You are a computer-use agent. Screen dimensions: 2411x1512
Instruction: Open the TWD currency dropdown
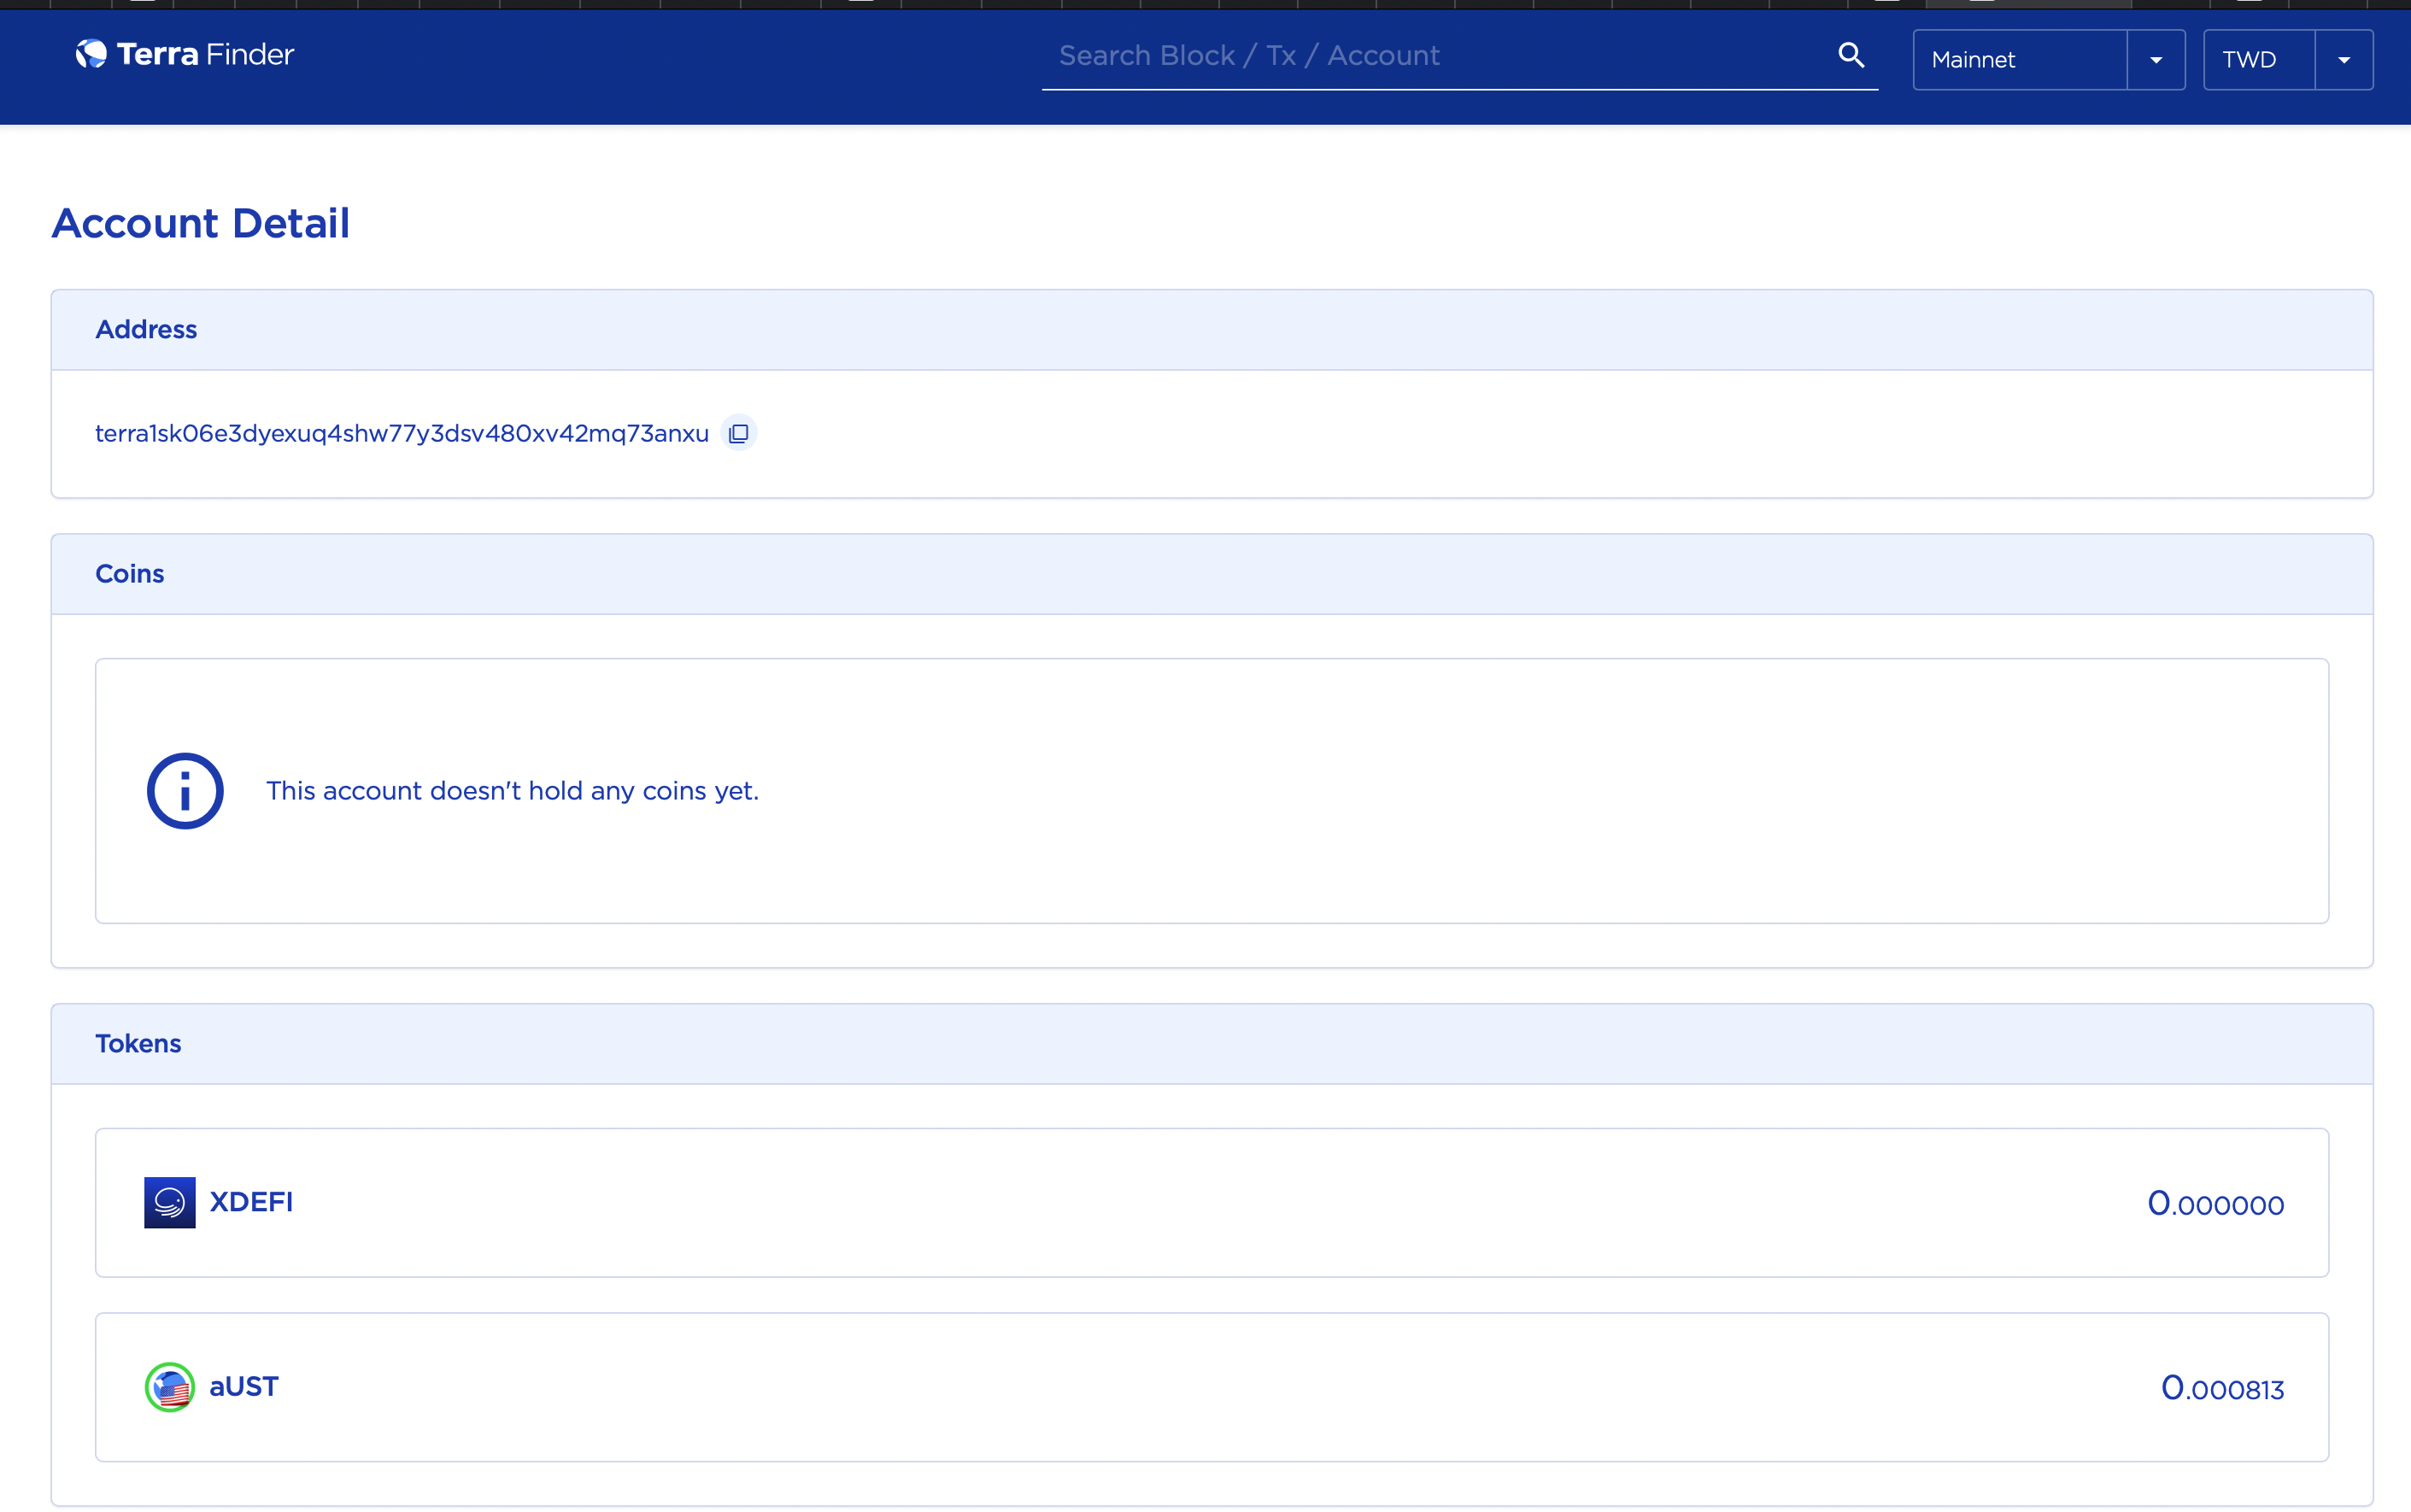(2288, 60)
